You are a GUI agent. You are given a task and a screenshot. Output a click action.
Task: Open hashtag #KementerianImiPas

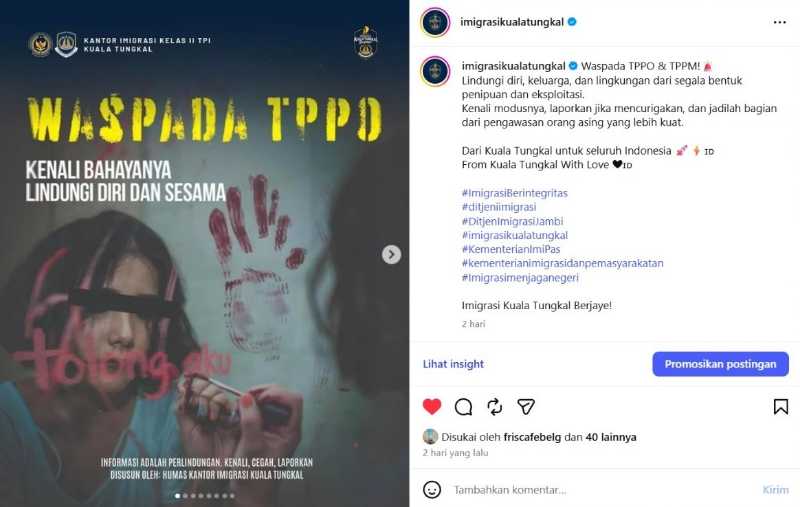(x=511, y=249)
